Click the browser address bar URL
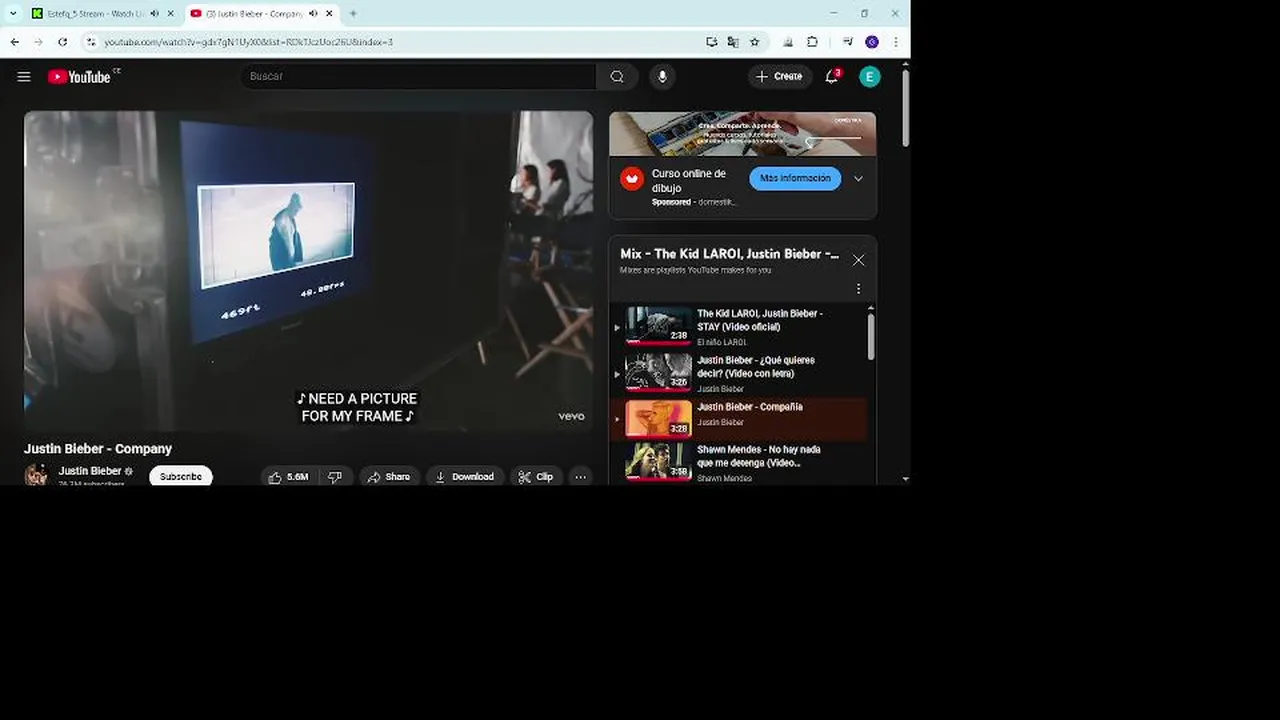 (x=248, y=42)
